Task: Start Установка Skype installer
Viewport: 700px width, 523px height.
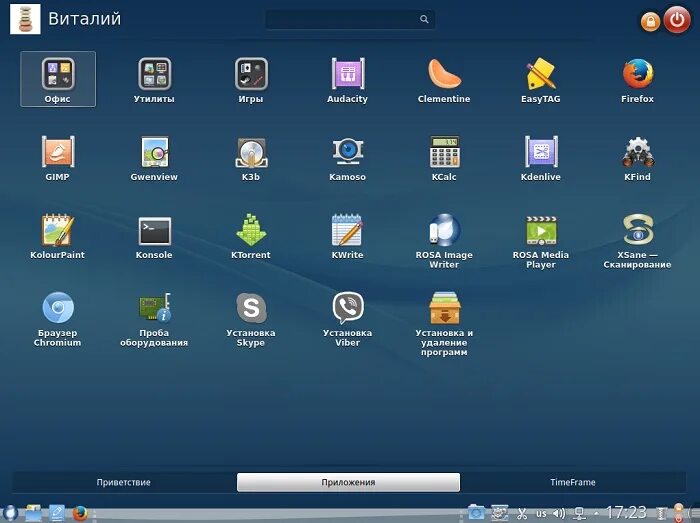Action: click(251, 319)
